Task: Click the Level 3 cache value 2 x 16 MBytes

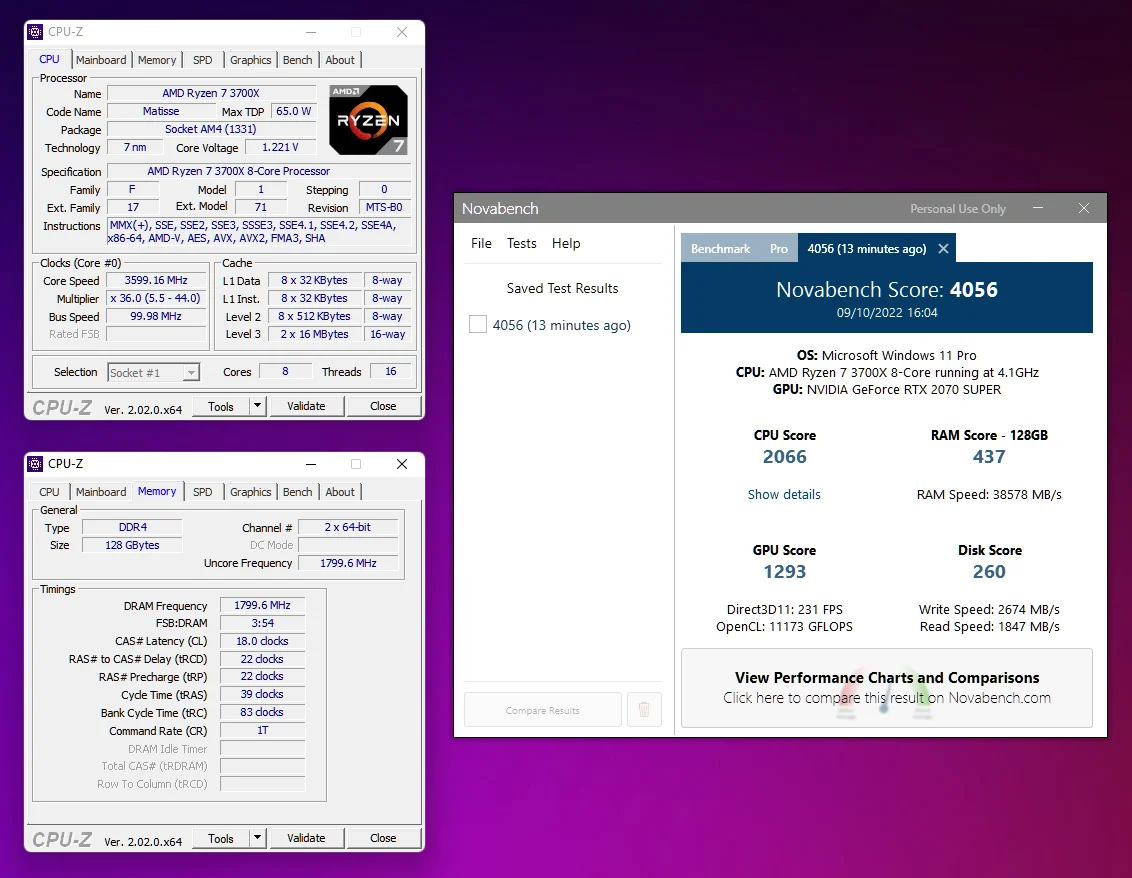Action: click(314, 334)
